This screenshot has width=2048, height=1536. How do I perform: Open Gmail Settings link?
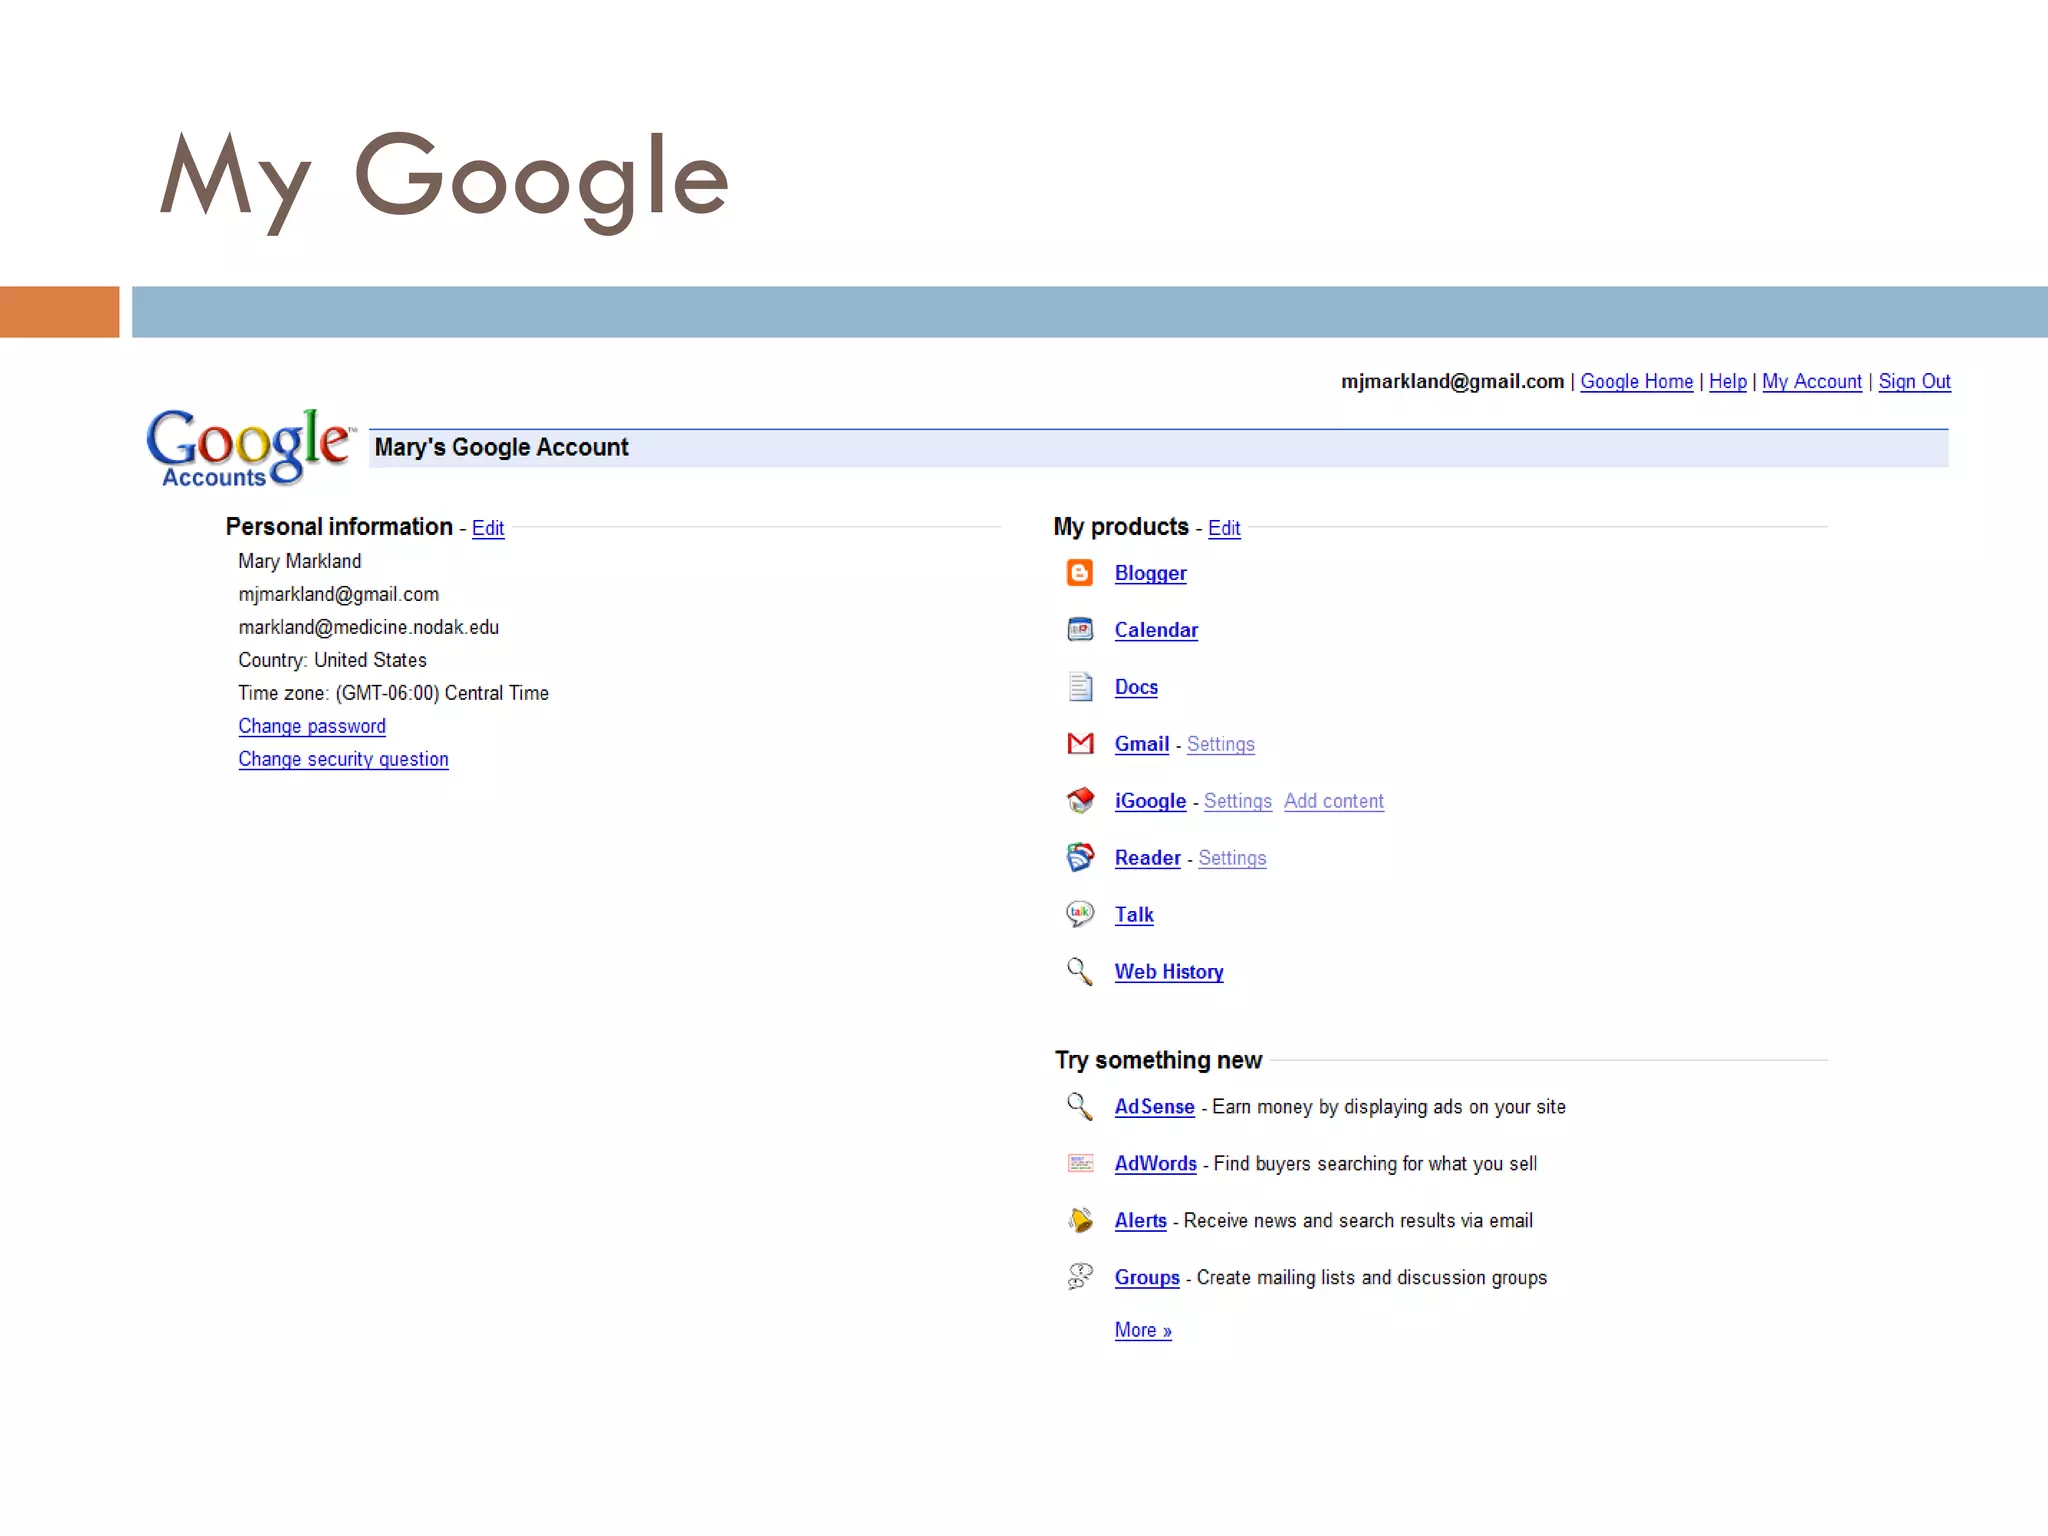[x=1220, y=744]
